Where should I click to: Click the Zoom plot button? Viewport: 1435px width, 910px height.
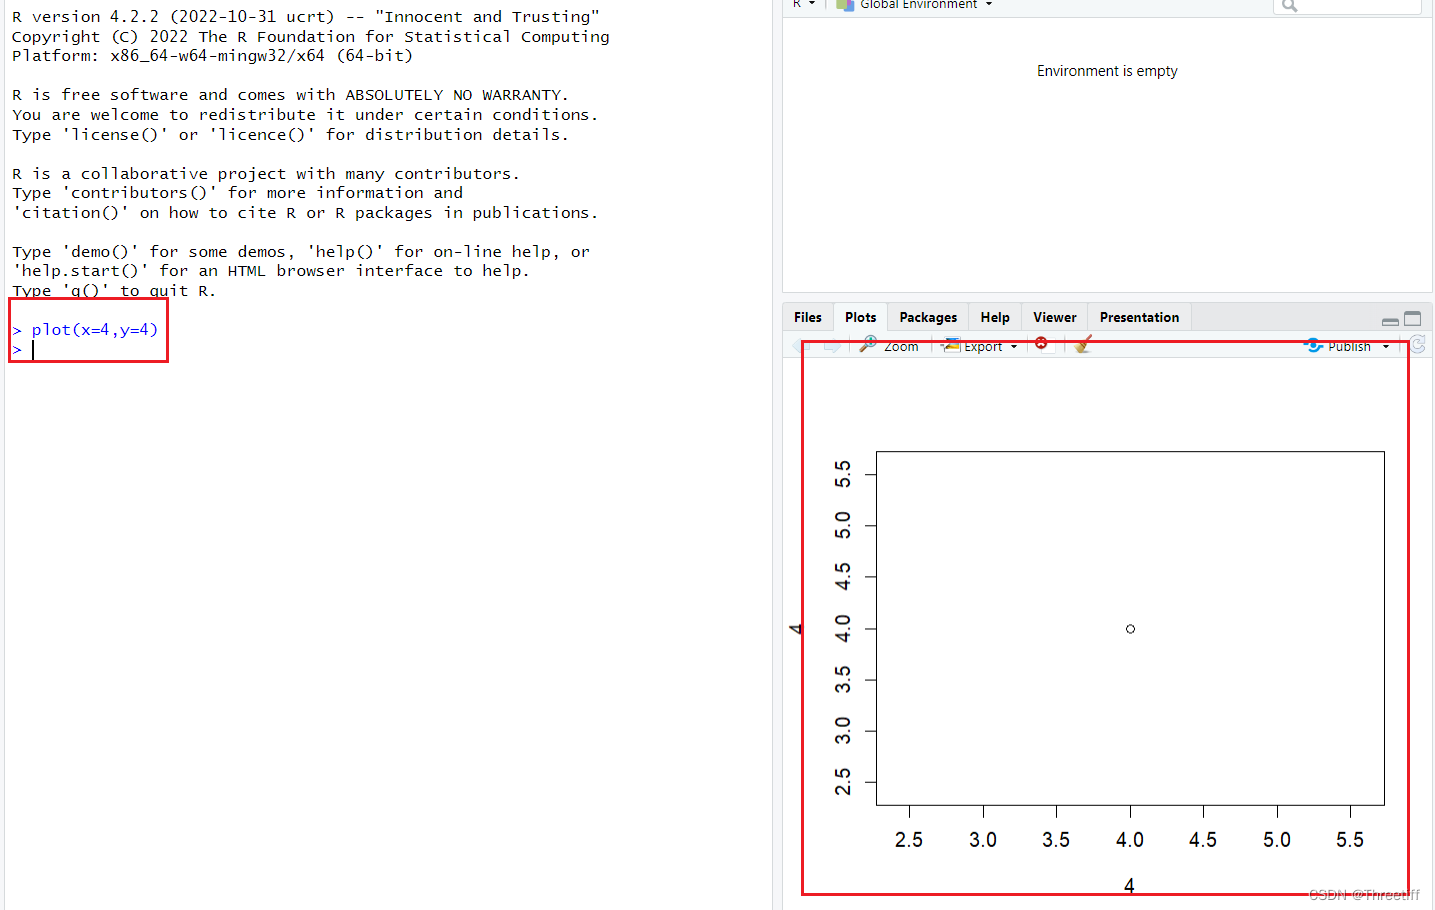click(889, 346)
